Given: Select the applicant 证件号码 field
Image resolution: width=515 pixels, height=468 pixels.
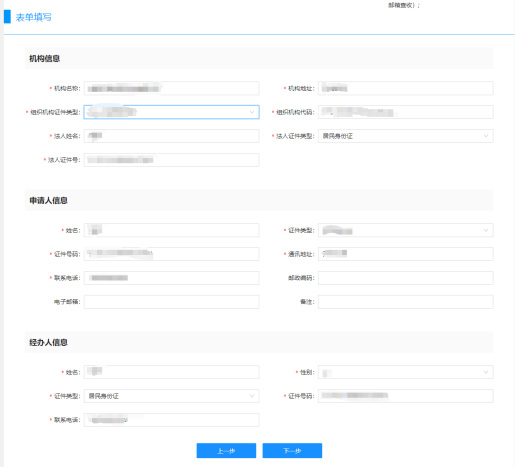Looking at the screenshot, I should point(171,254).
